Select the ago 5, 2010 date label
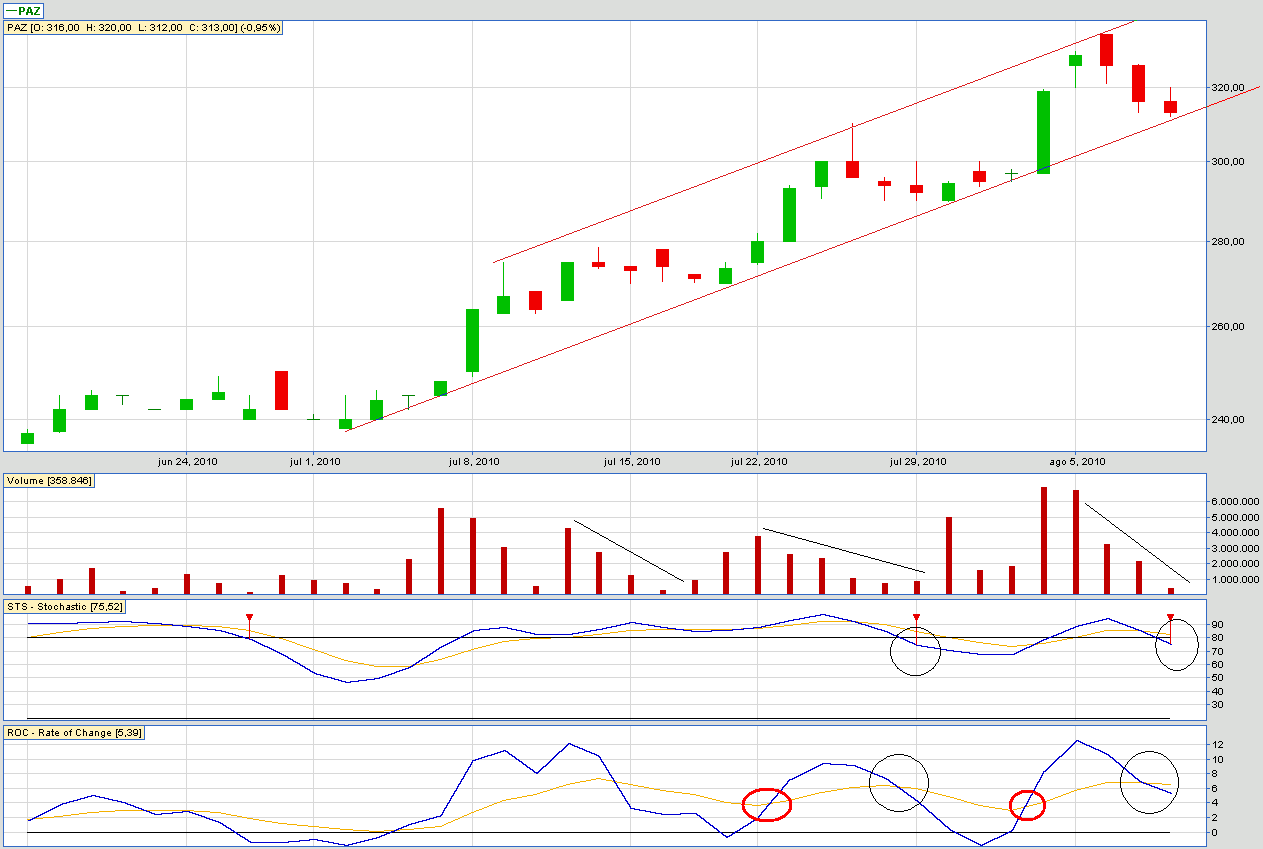Image resolution: width=1263 pixels, height=849 pixels. coord(1076,461)
